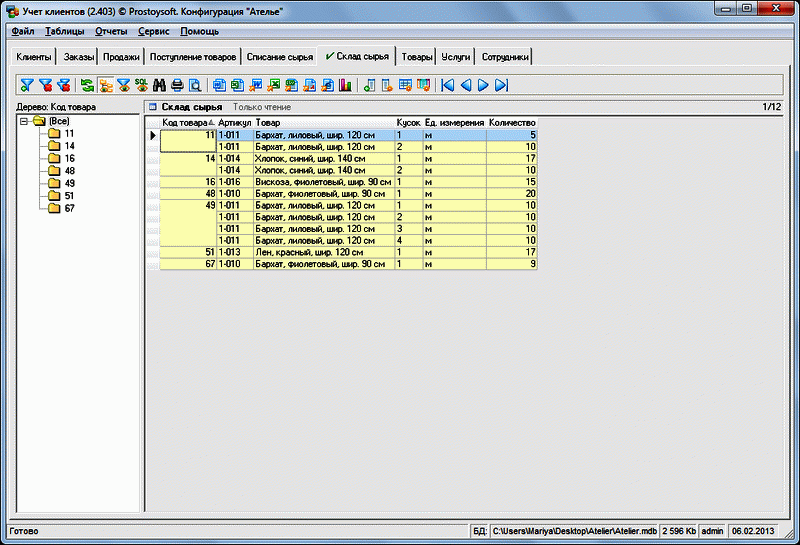Viewport: 800px width, 545px height.
Task: Open search with the binoculars icon
Action: [158, 85]
